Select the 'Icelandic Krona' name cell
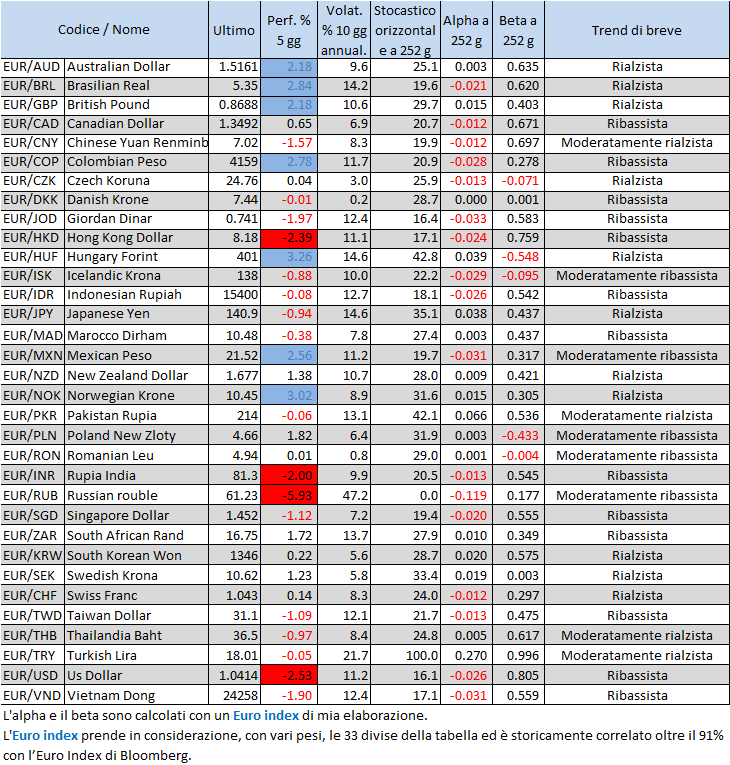The image size is (730, 765). coord(137,276)
